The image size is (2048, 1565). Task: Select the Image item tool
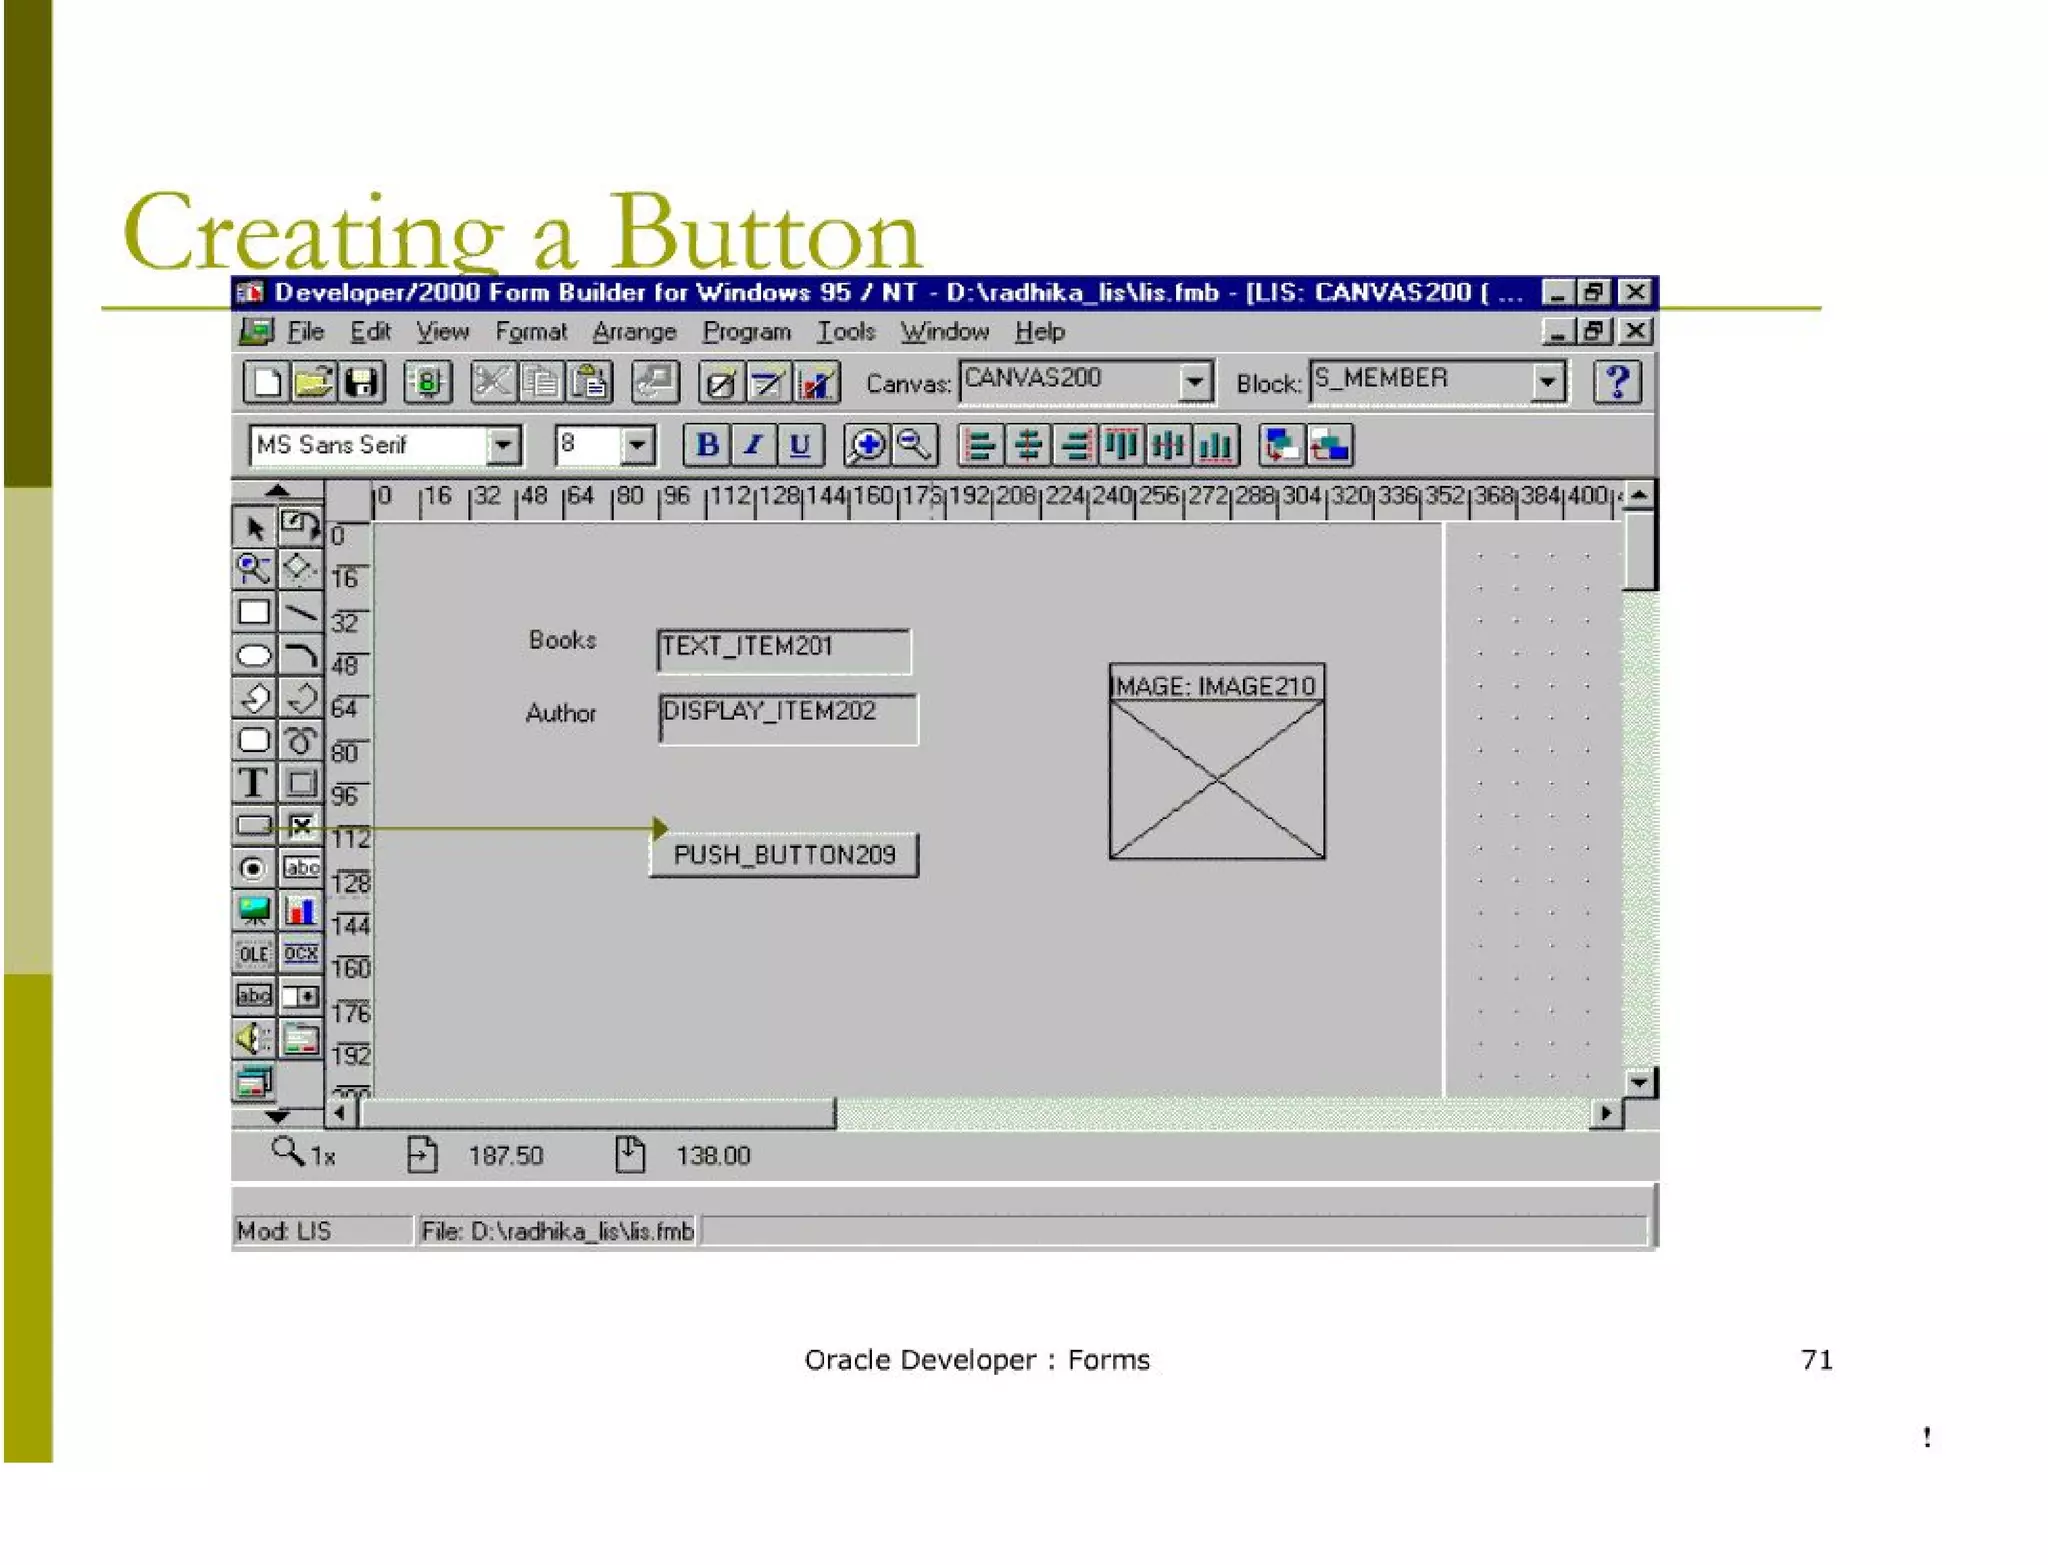(x=253, y=911)
